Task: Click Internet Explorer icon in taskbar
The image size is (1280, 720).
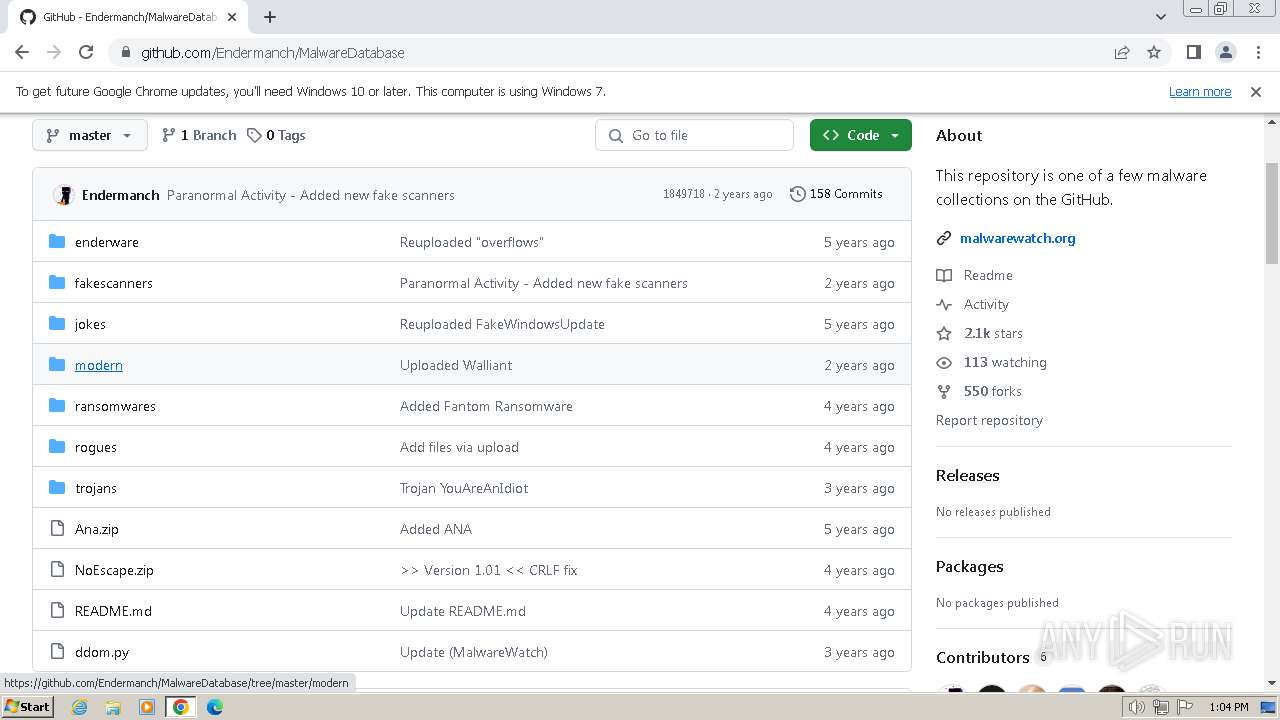Action: click(80, 707)
